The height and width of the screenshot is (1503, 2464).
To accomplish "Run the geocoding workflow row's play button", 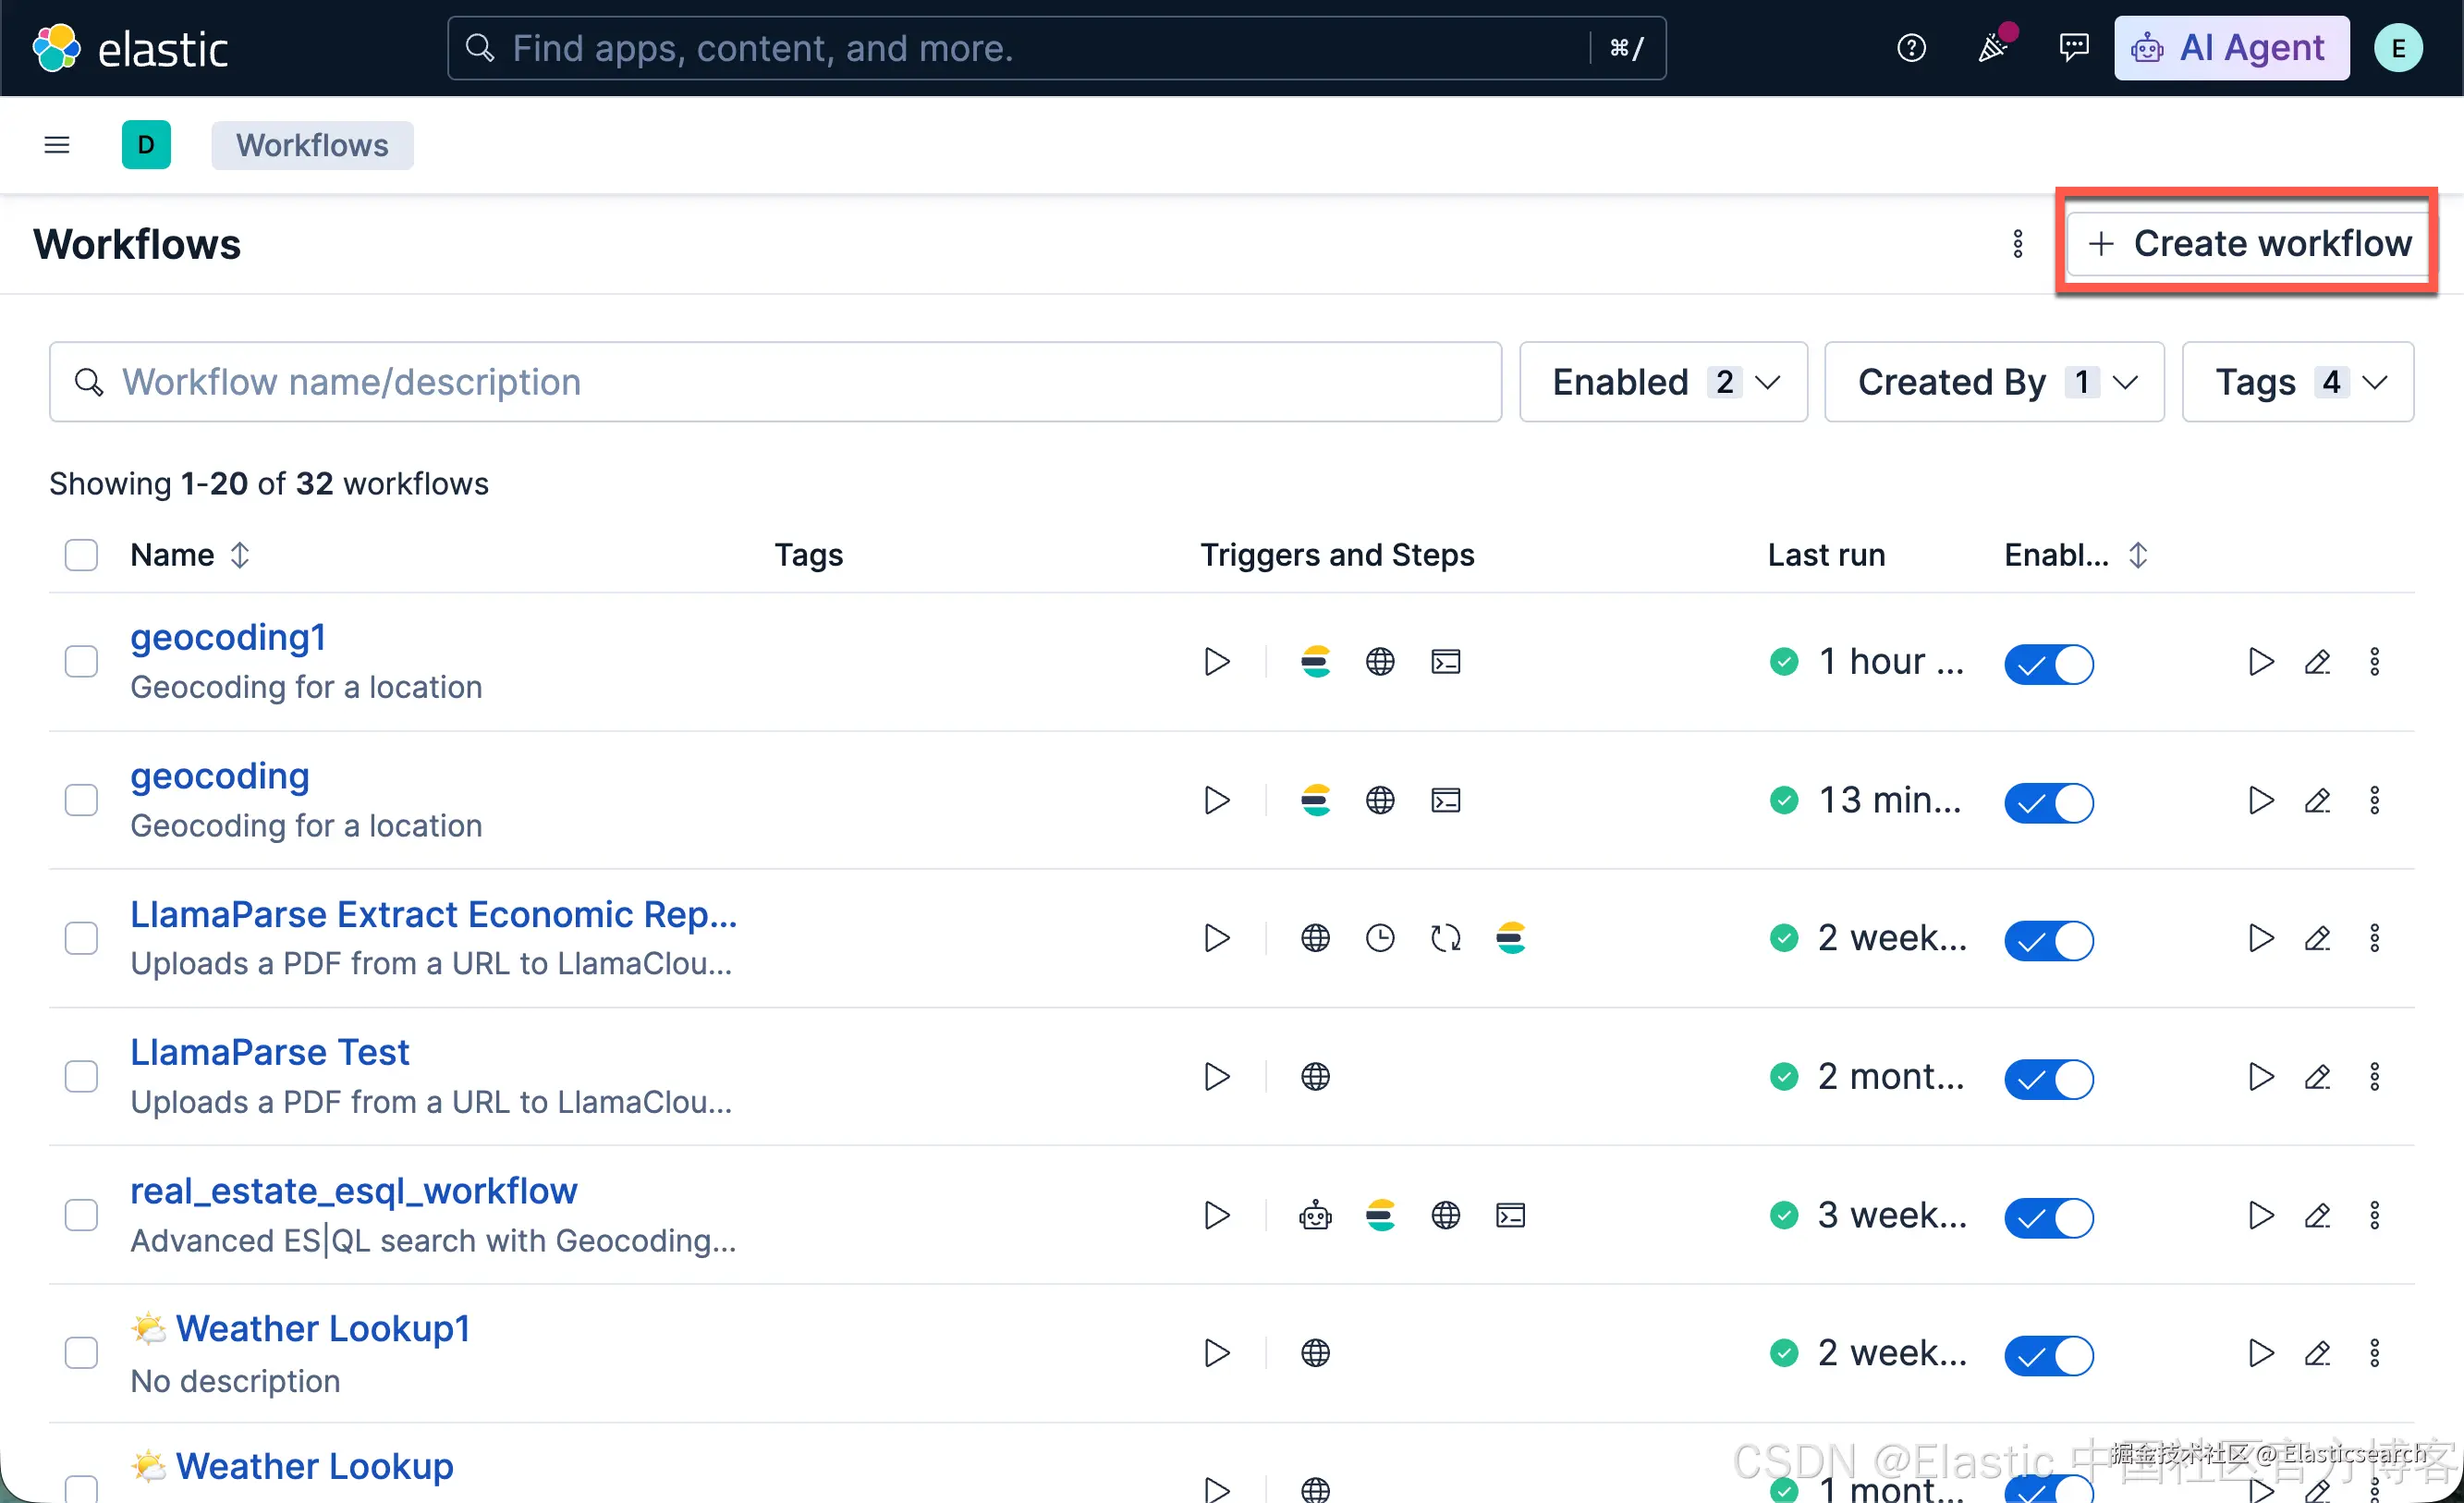I will coord(2260,800).
